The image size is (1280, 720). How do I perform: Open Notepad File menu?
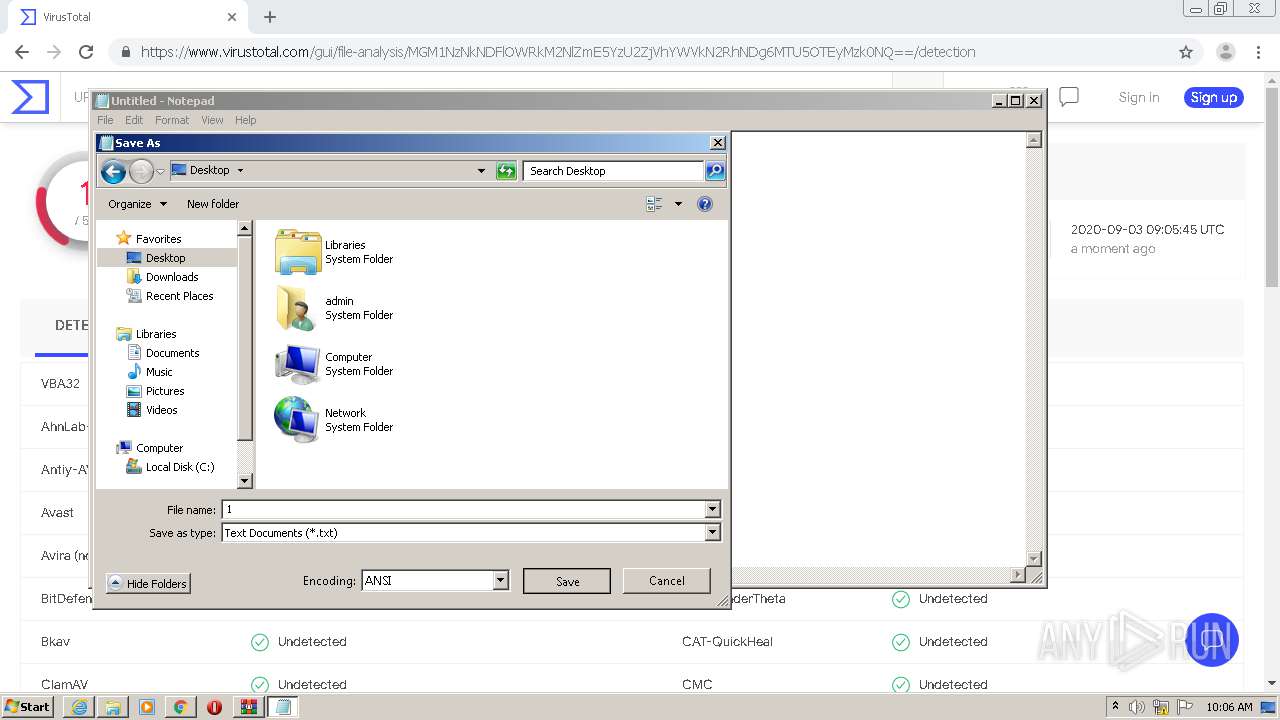(105, 120)
